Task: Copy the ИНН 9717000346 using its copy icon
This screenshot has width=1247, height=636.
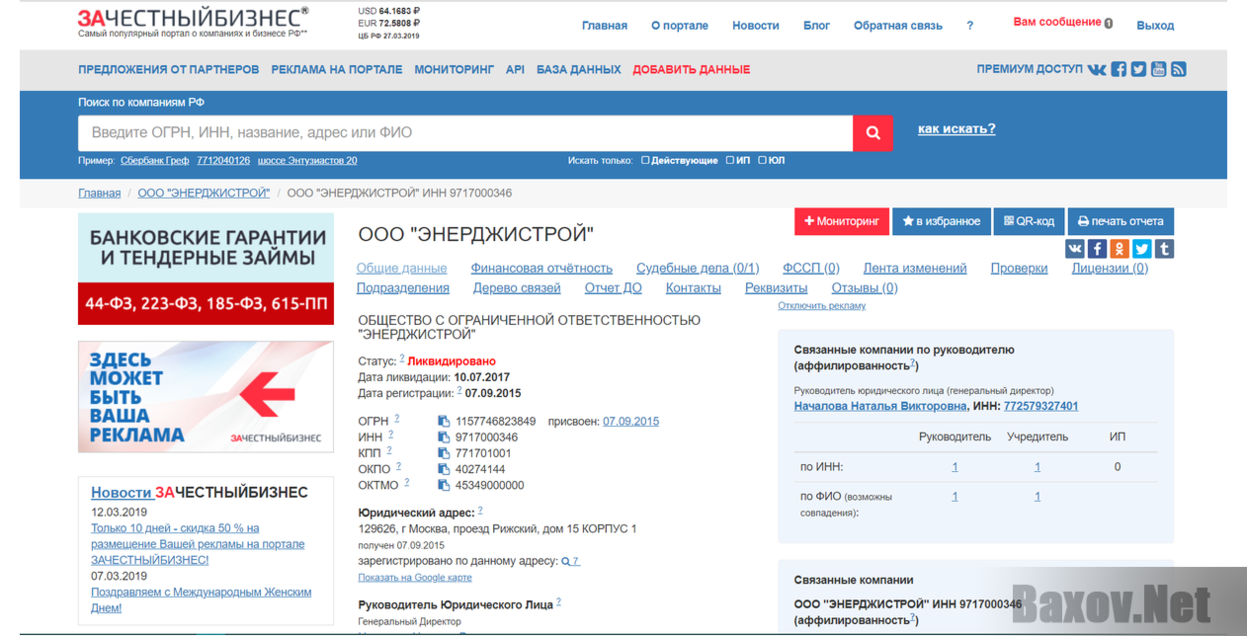Action: [x=444, y=438]
